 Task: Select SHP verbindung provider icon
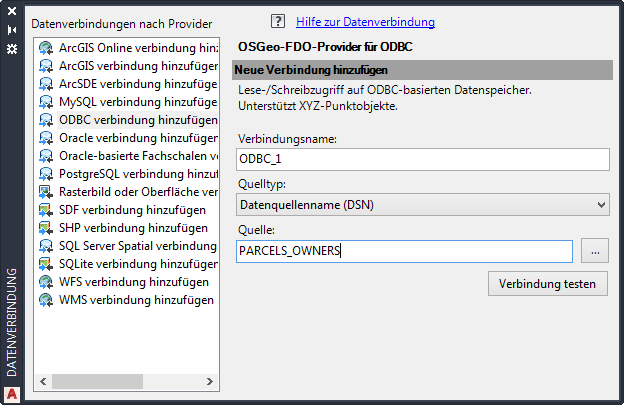click(x=46, y=227)
